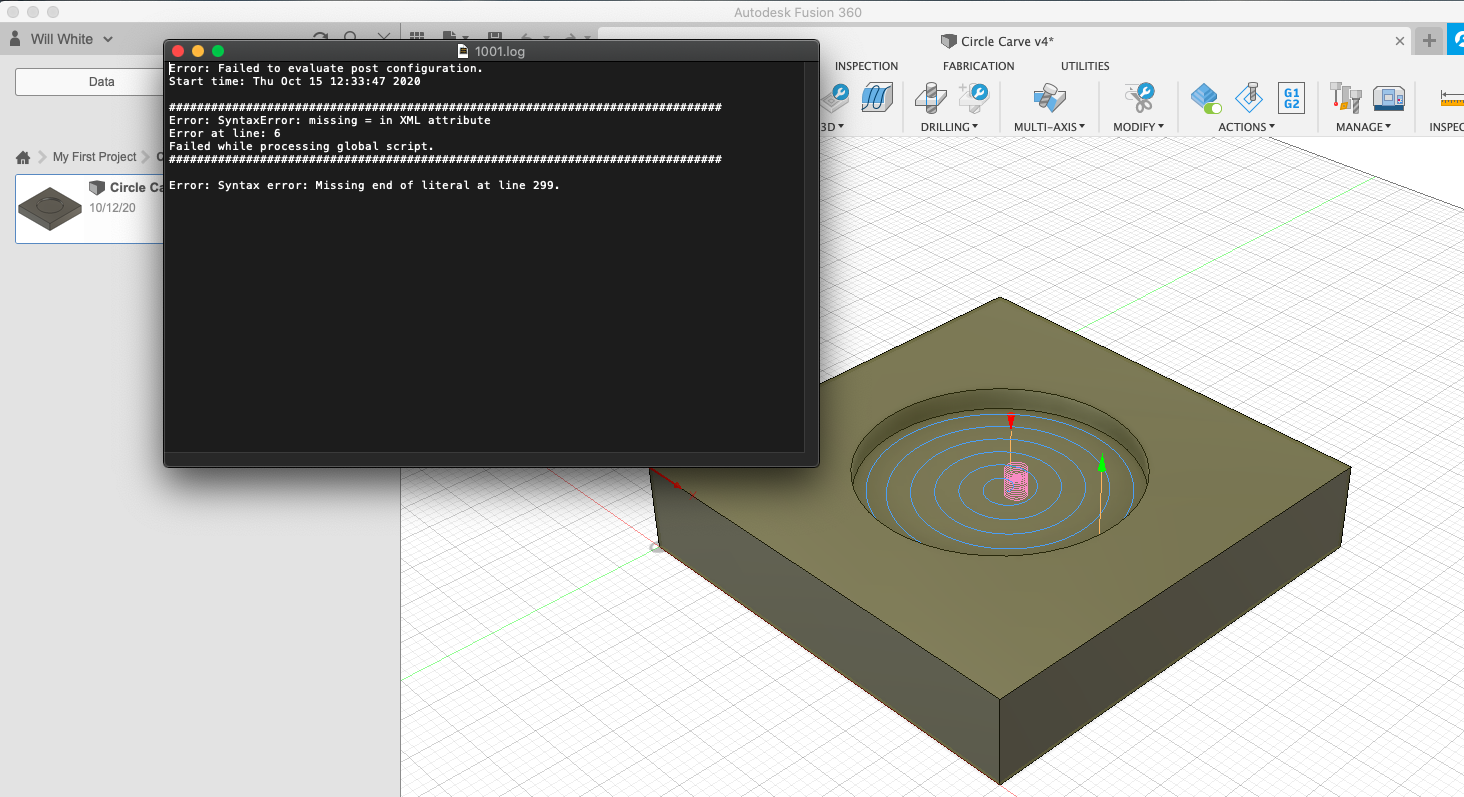Viewport: 1464px width, 797px height.
Task: Expand the MULTI-AXIS dropdown menu
Action: click(1048, 127)
